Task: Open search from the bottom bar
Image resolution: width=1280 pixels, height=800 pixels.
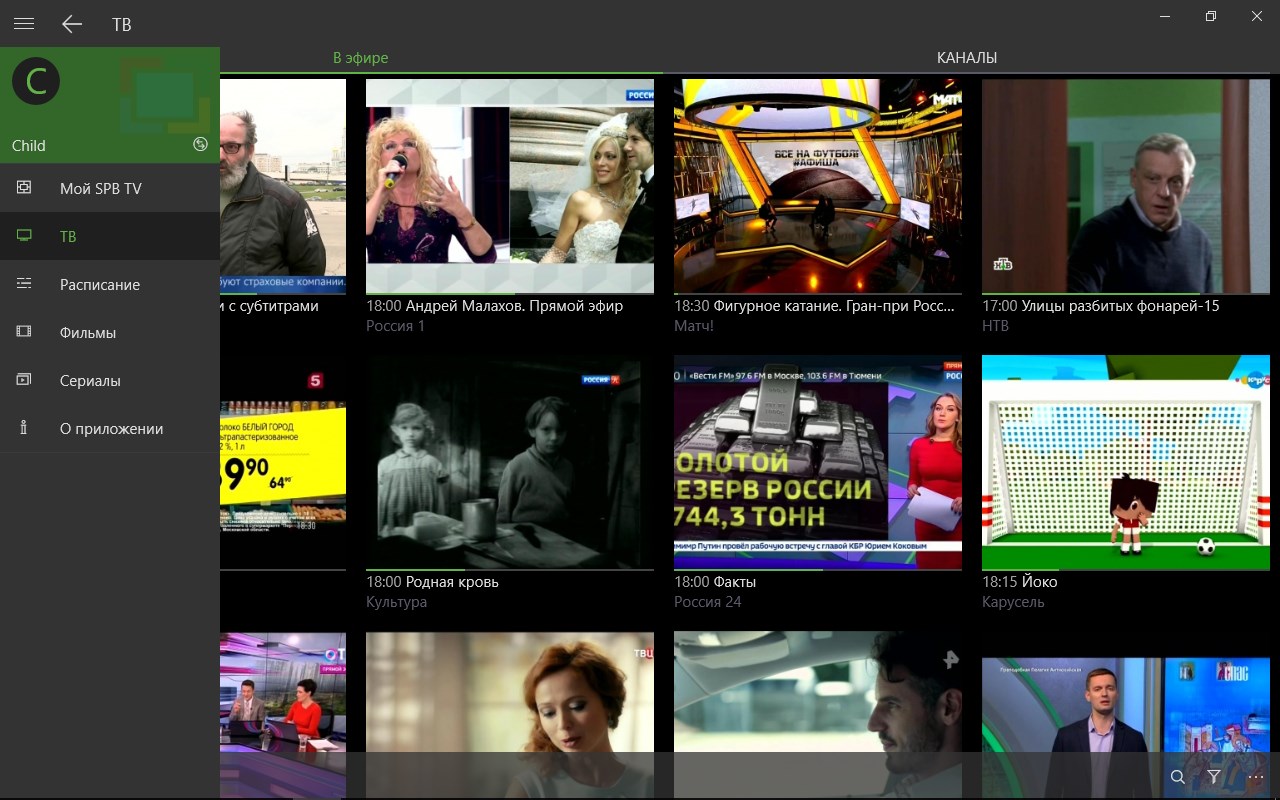Action: tap(1177, 777)
